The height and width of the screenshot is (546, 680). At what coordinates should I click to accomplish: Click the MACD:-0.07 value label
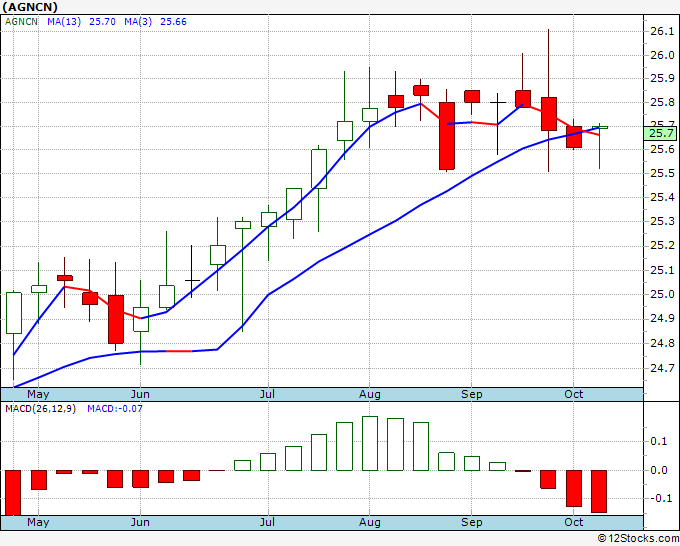coord(115,409)
